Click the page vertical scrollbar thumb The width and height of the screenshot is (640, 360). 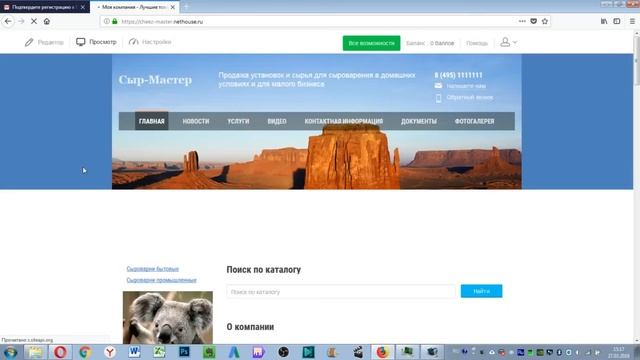[x=636, y=60]
